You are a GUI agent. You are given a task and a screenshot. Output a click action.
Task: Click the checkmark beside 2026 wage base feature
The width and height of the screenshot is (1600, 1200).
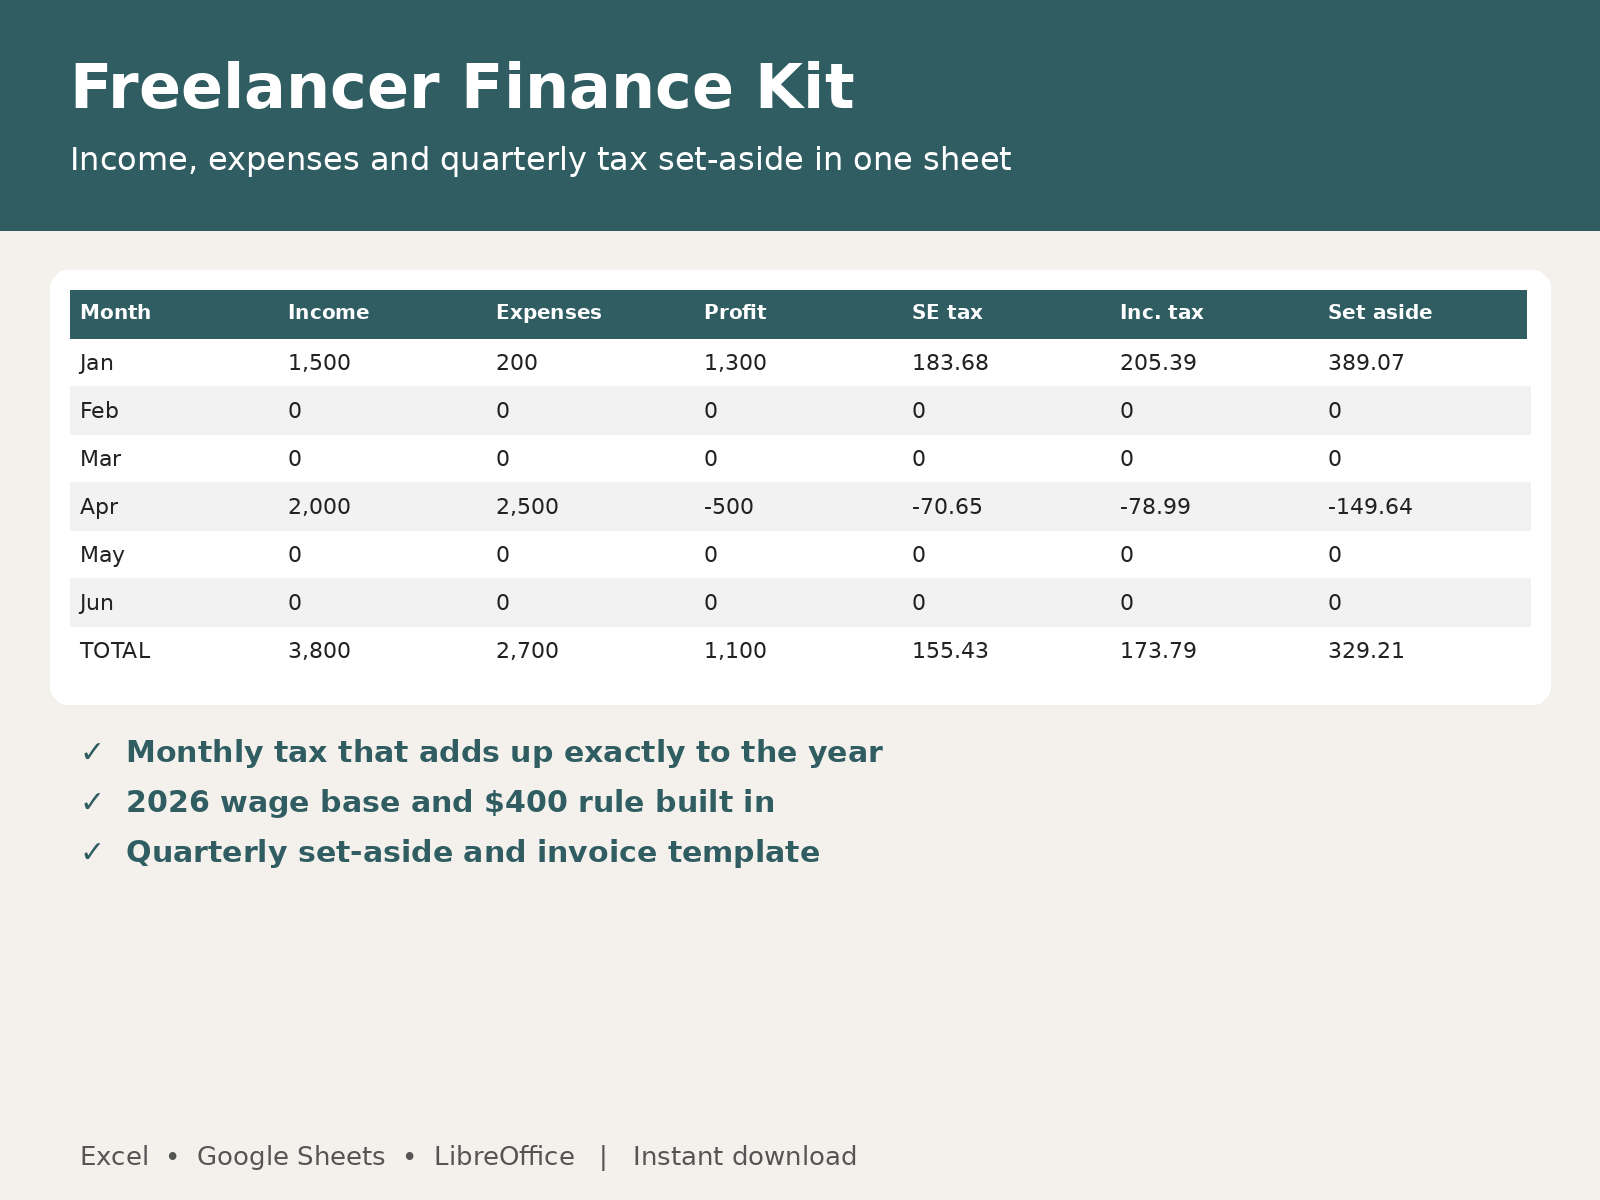[x=92, y=802]
